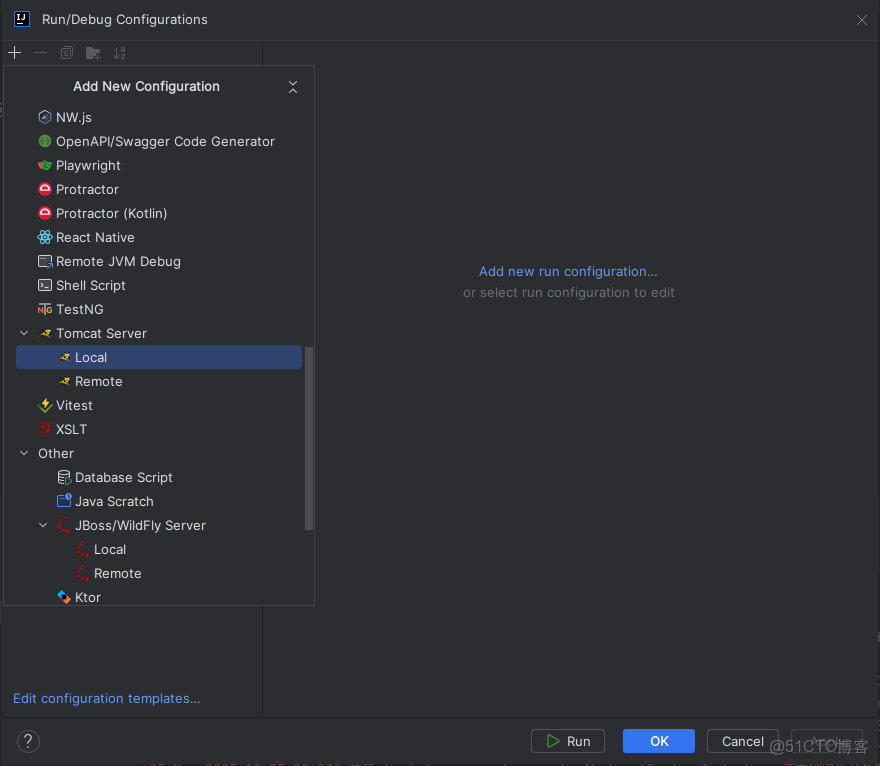Viewport: 880px width, 766px height.
Task: Click the Shell Script terminal icon
Action: (x=45, y=286)
